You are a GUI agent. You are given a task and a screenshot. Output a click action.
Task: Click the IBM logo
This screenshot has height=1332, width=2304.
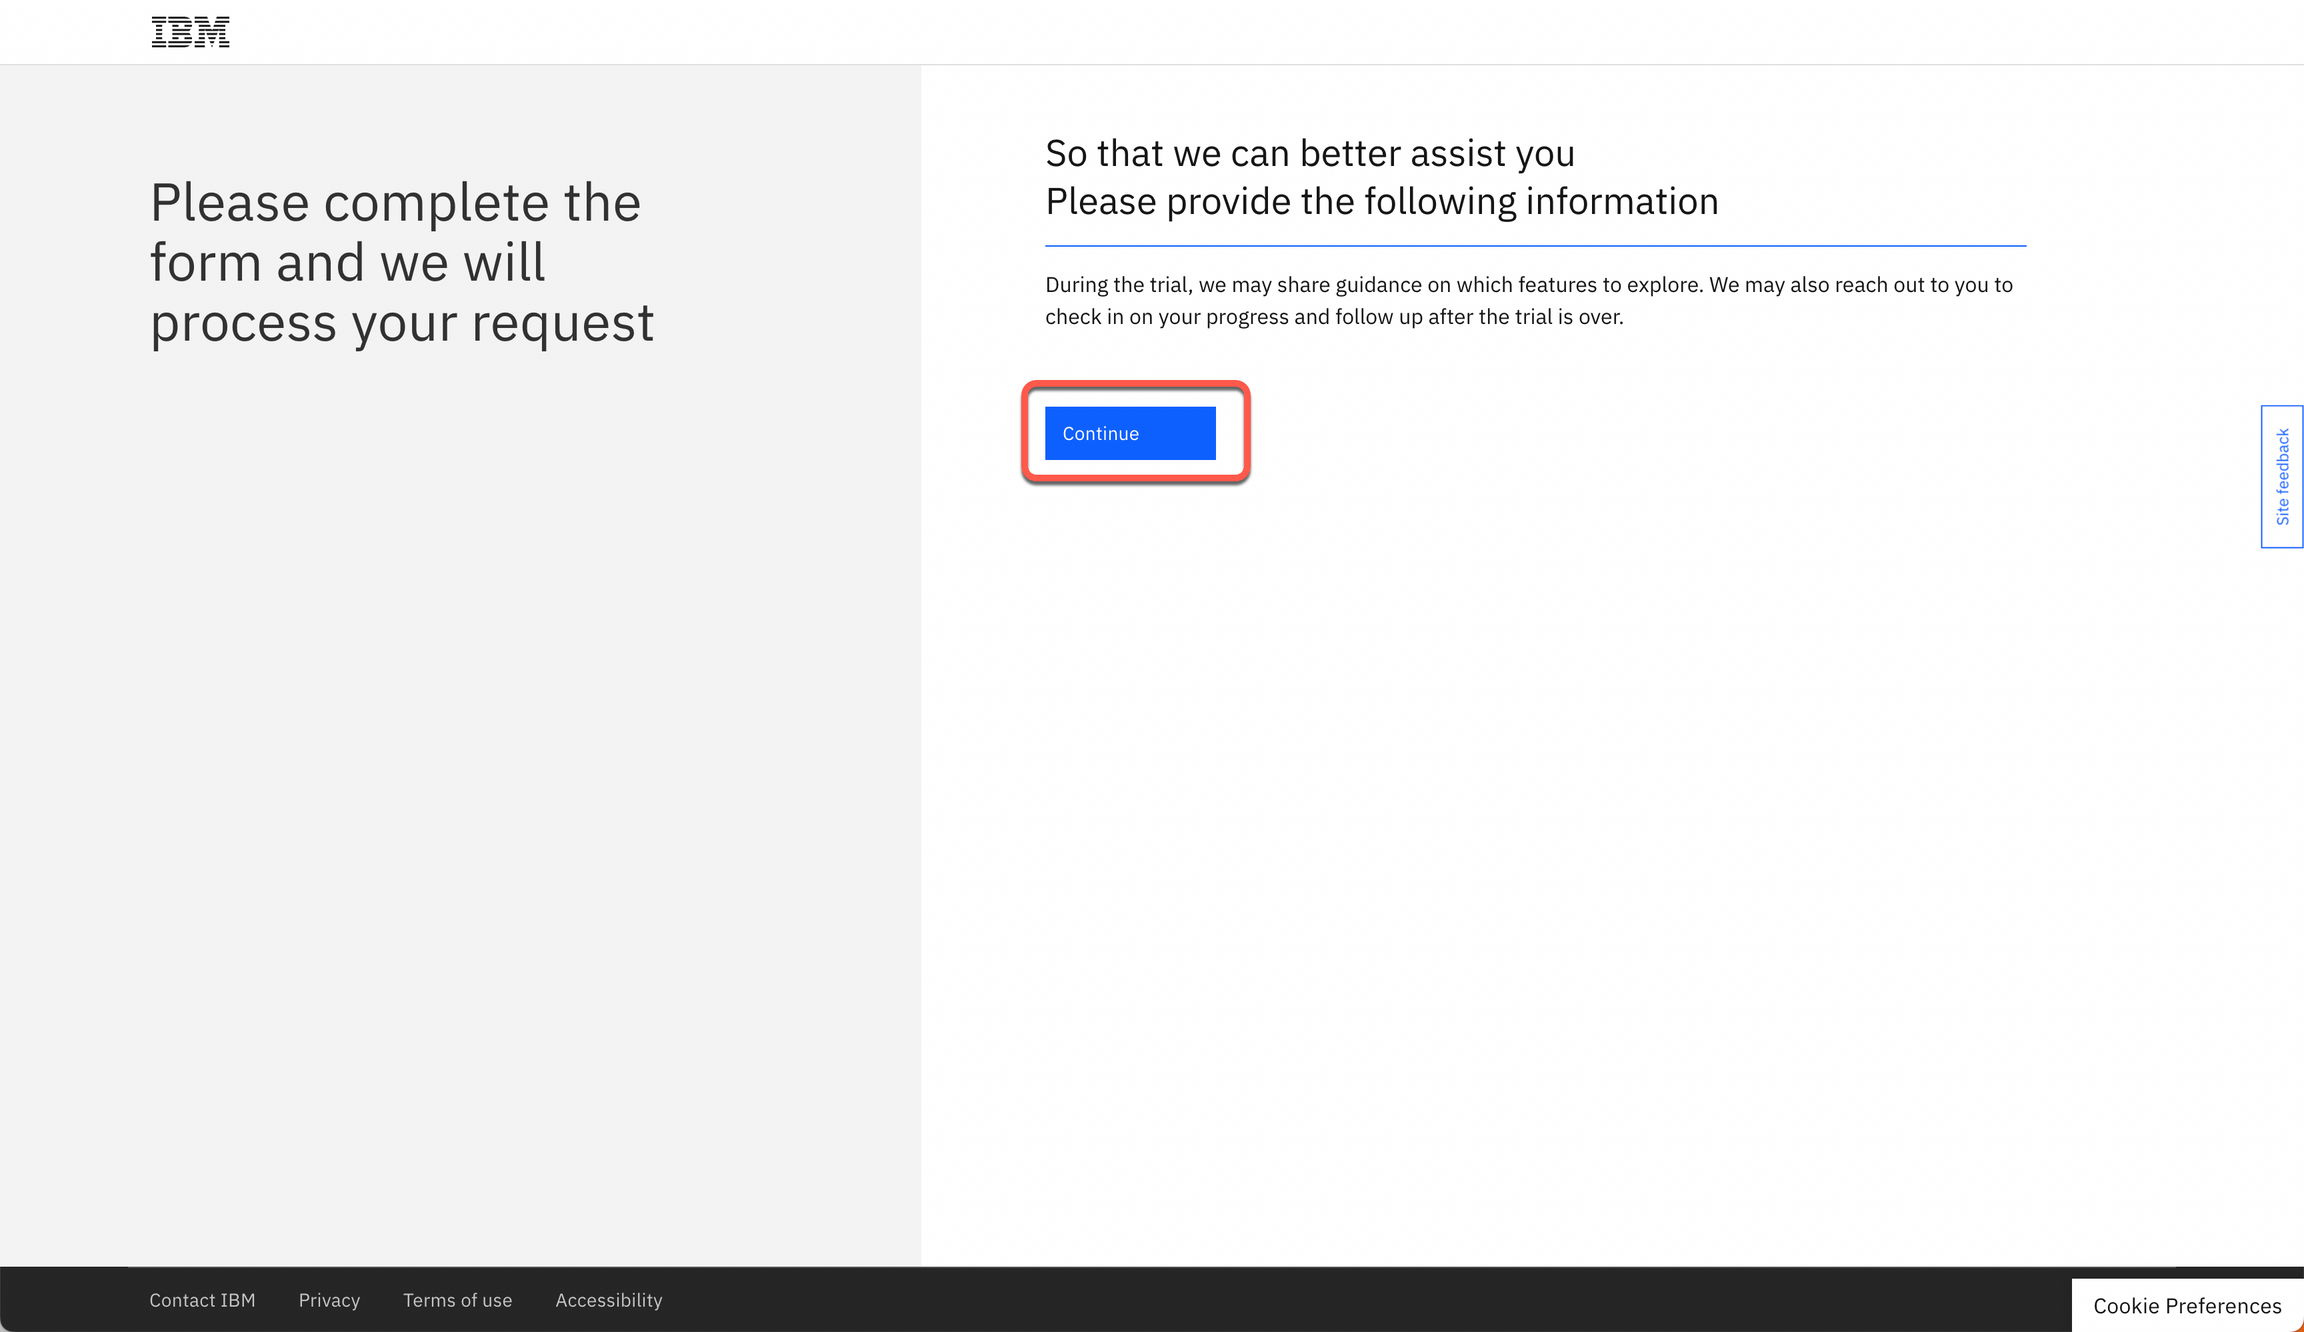pos(190,31)
